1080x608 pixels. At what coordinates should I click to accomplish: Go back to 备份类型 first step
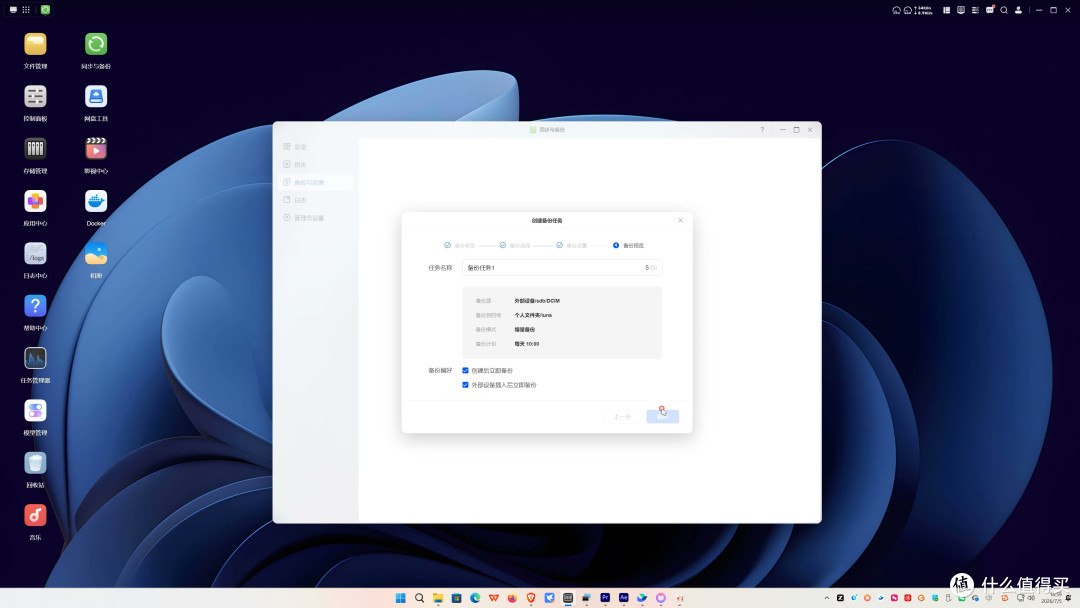460,245
